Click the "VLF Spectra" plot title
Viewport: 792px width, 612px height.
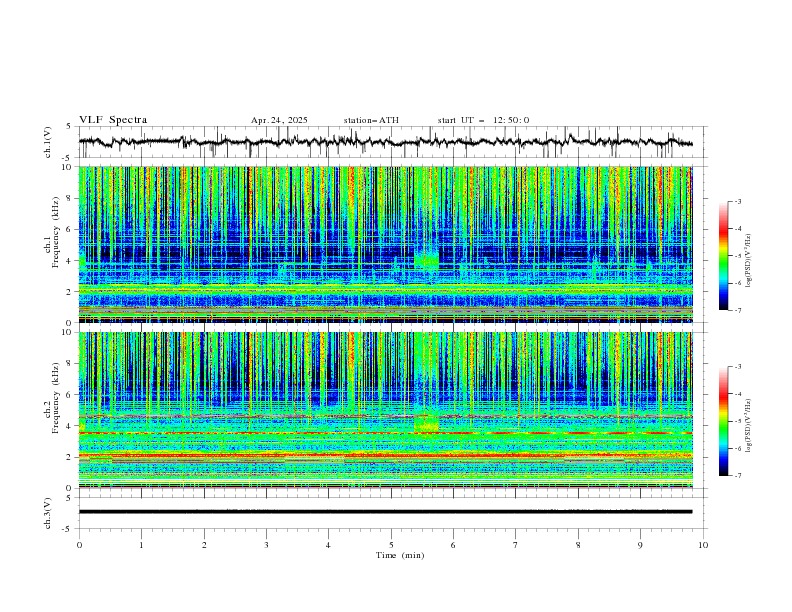pyautogui.click(x=113, y=120)
